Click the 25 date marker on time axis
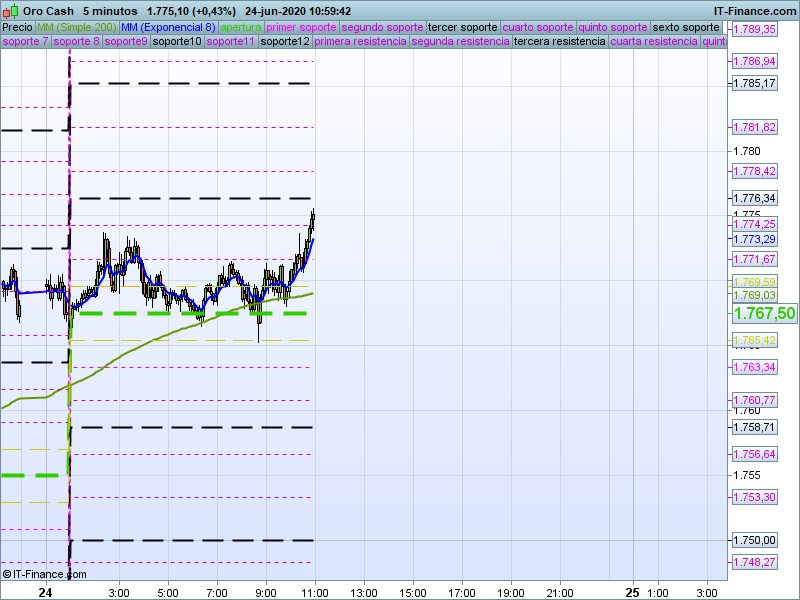The height and width of the screenshot is (600, 800). (631, 592)
